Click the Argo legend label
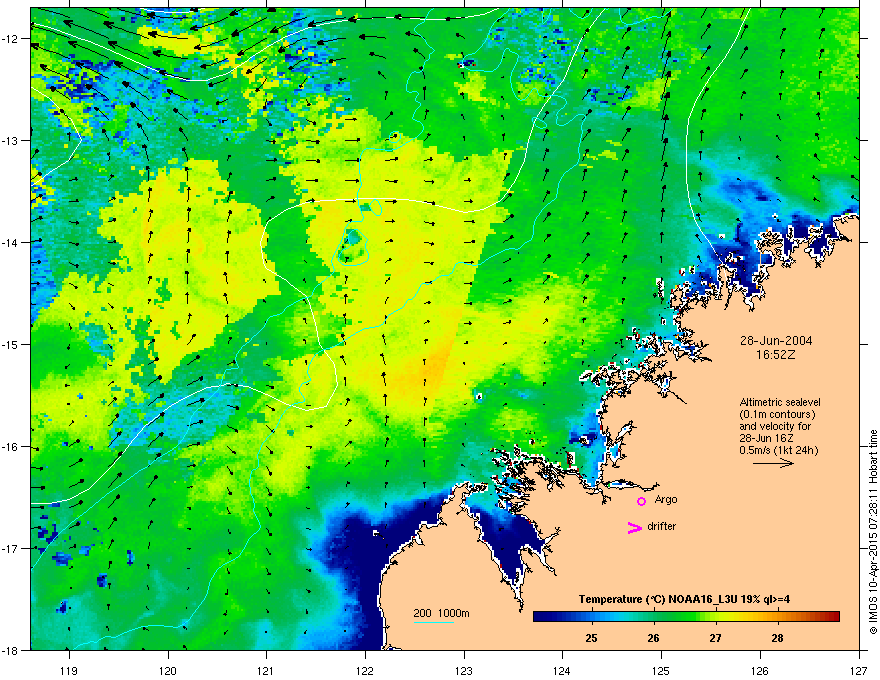 pyautogui.click(x=666, y=499)
